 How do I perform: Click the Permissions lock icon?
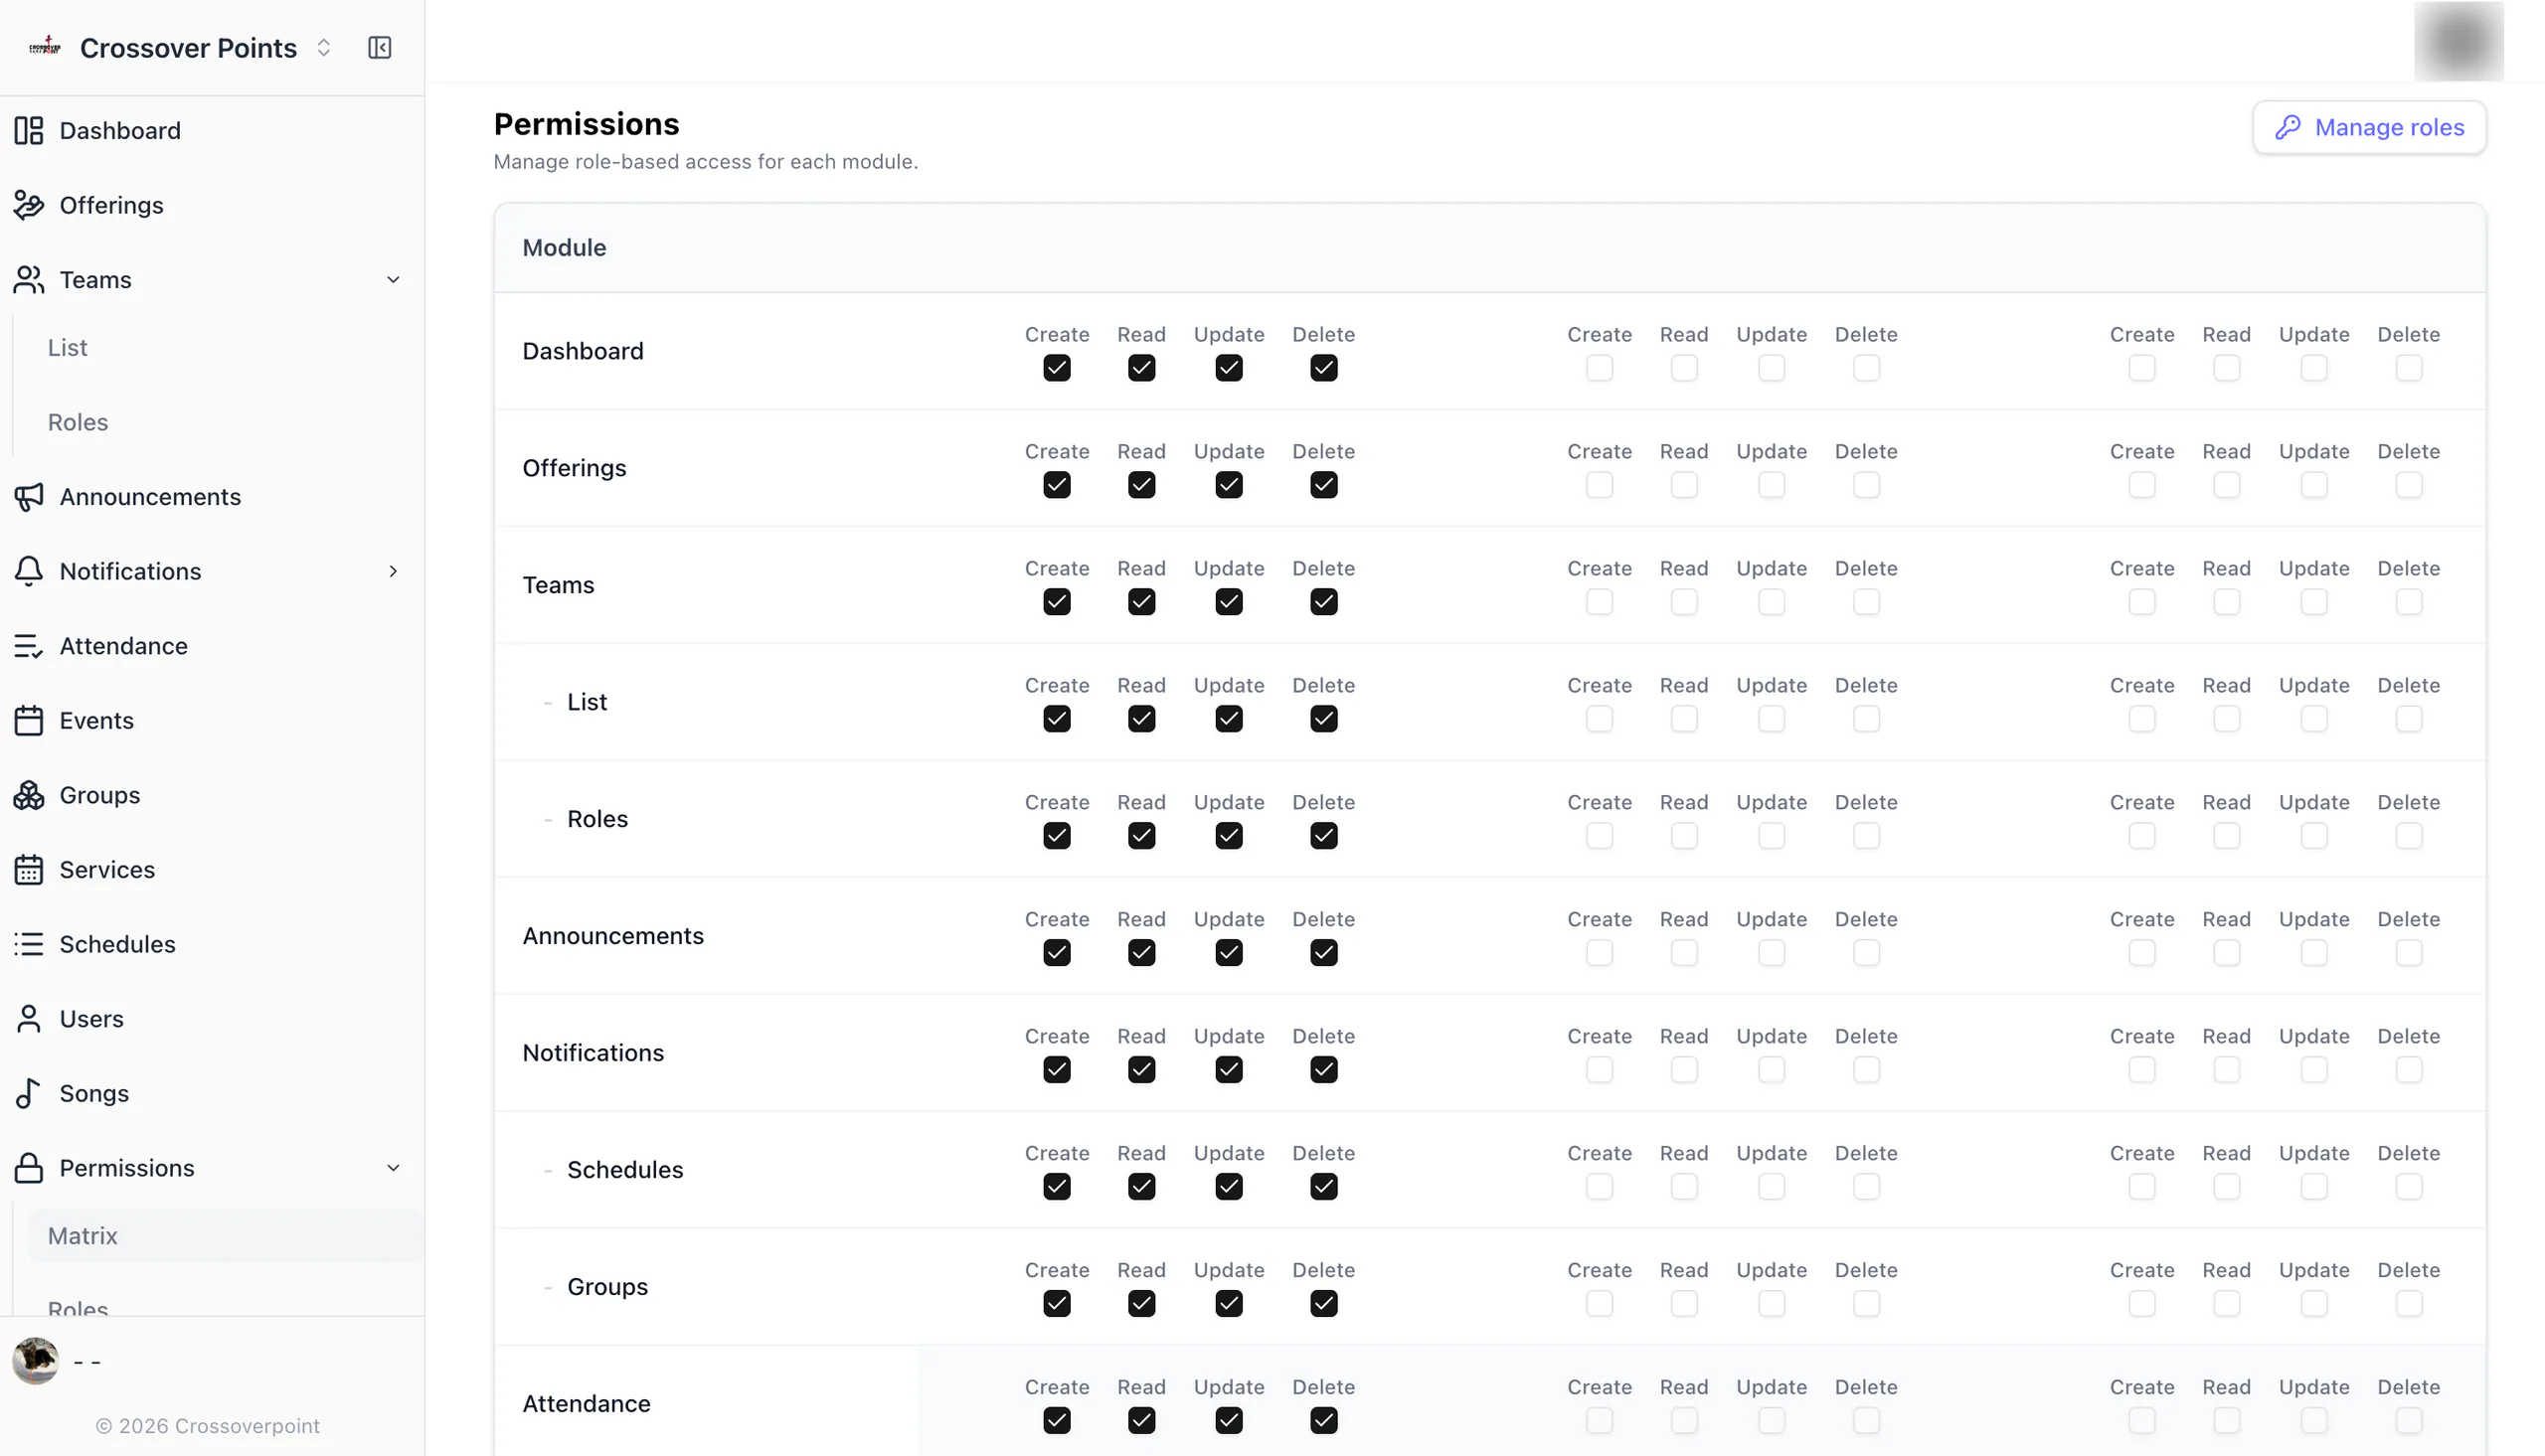29,1167
